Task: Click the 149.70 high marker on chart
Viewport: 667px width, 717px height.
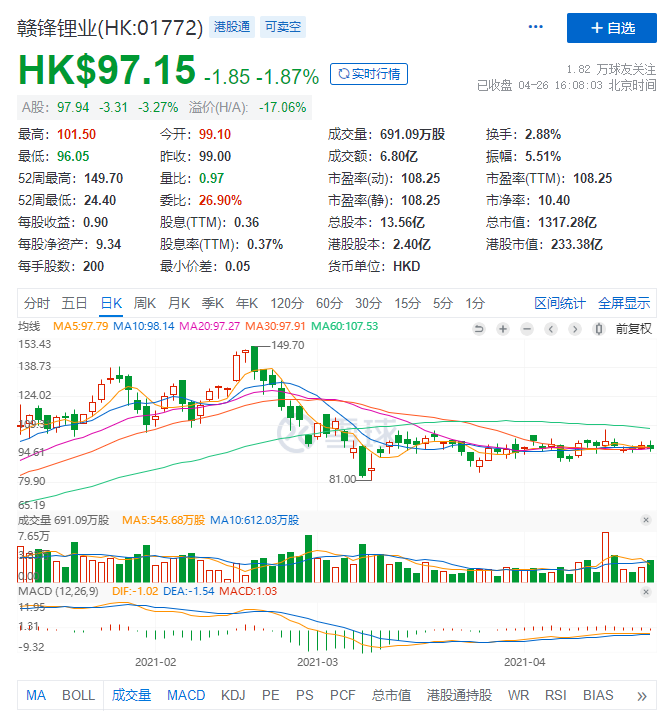Action: point(288,345)
